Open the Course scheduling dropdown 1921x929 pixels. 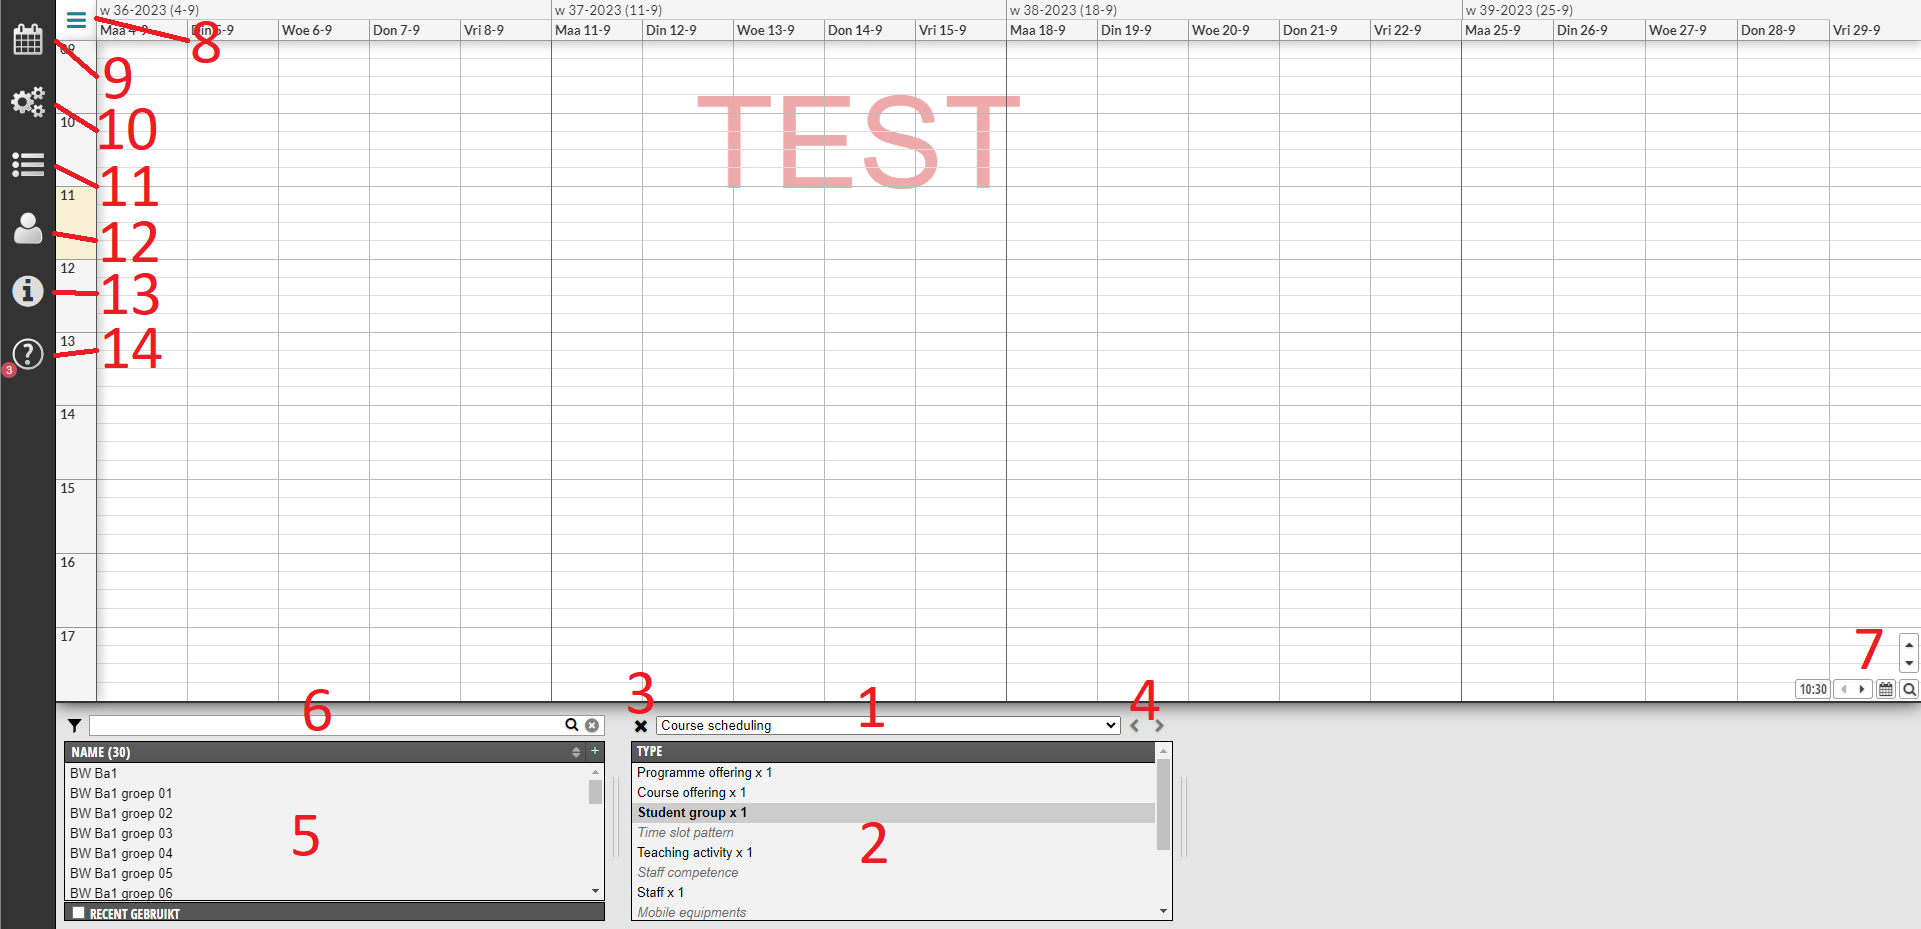coord(888,726)
